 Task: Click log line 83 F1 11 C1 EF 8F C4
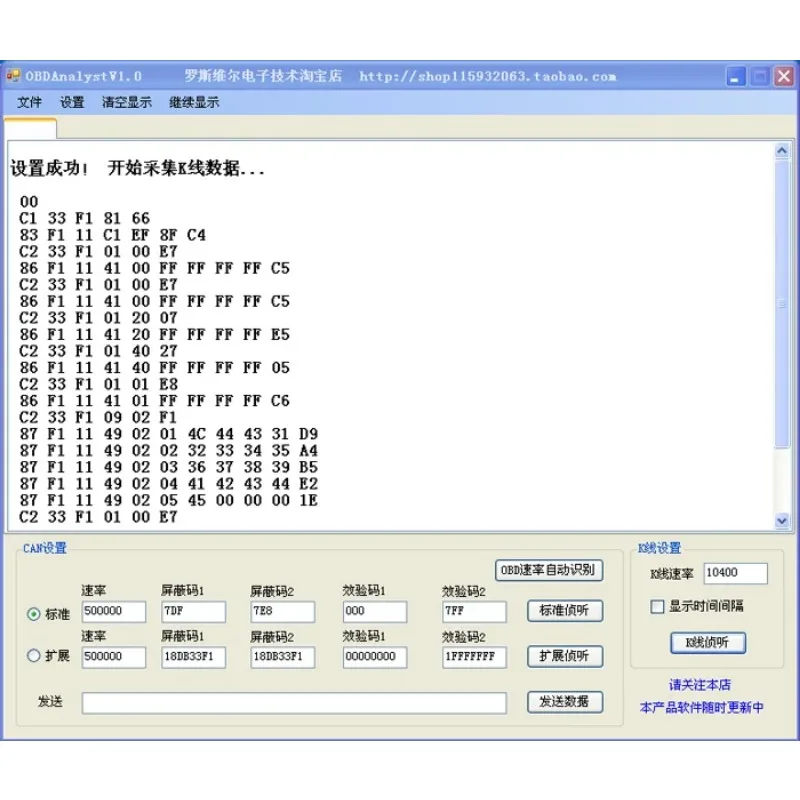(112, 235)
